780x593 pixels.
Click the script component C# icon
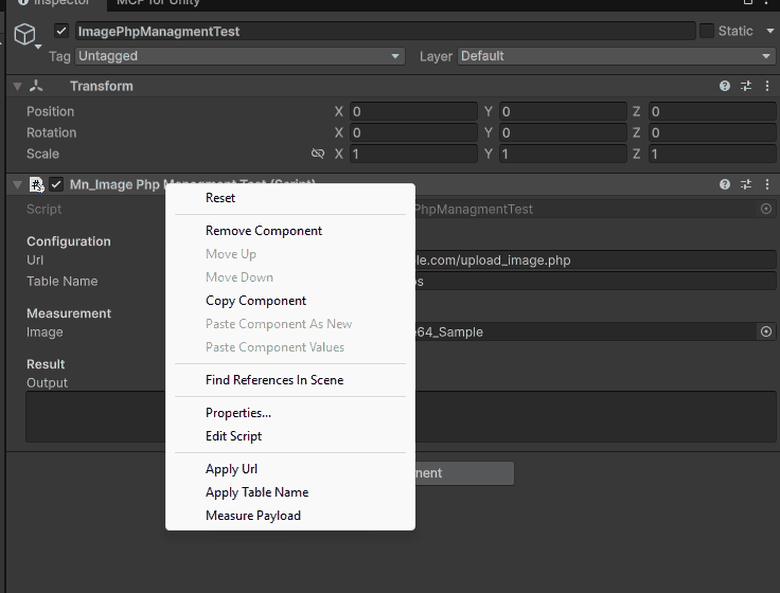click(36, 185)
